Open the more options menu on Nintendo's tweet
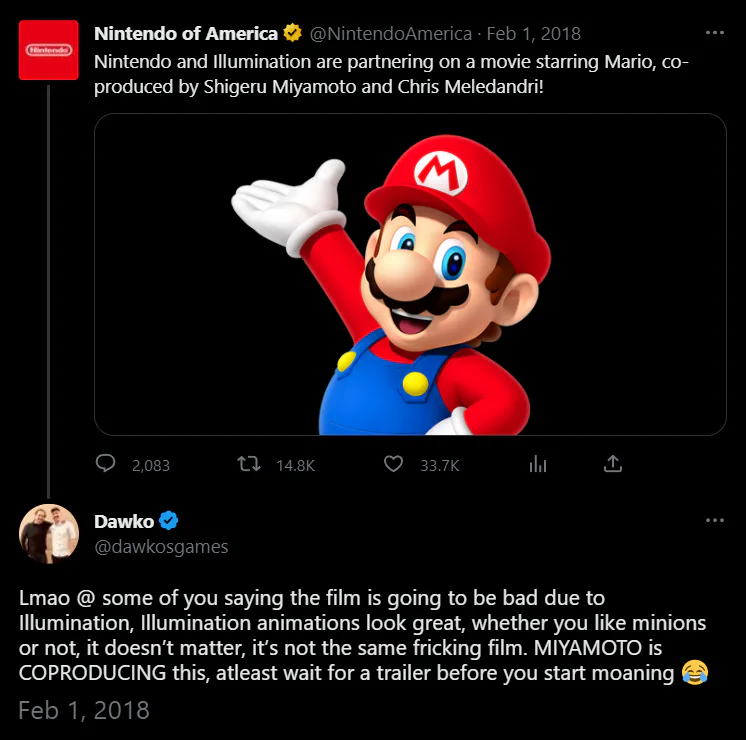The height and width of the screenshot is (740, 746). point(714,33)
